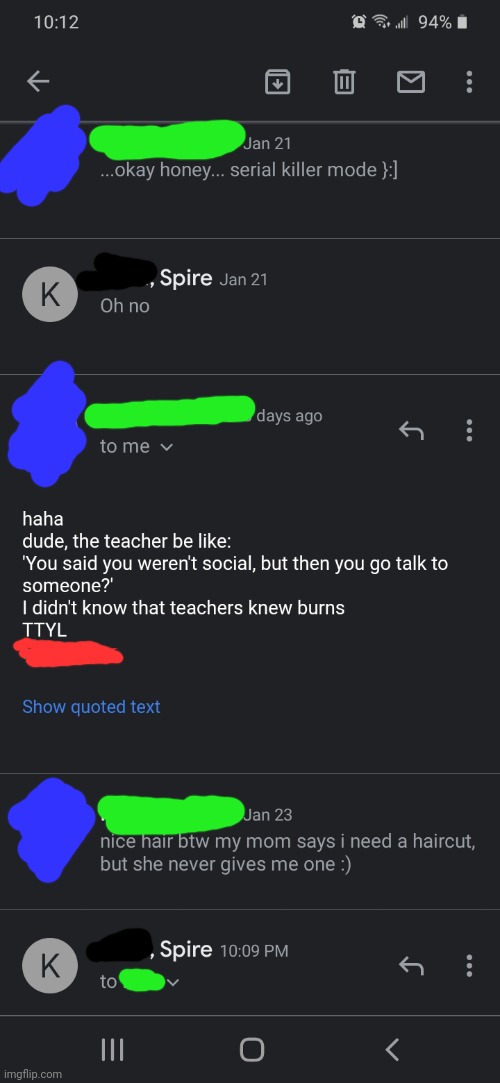Expand the 'to me' recipient details
Viewport: 500px width, 1083px height.
pyautogui.click(x=136, y=447)
